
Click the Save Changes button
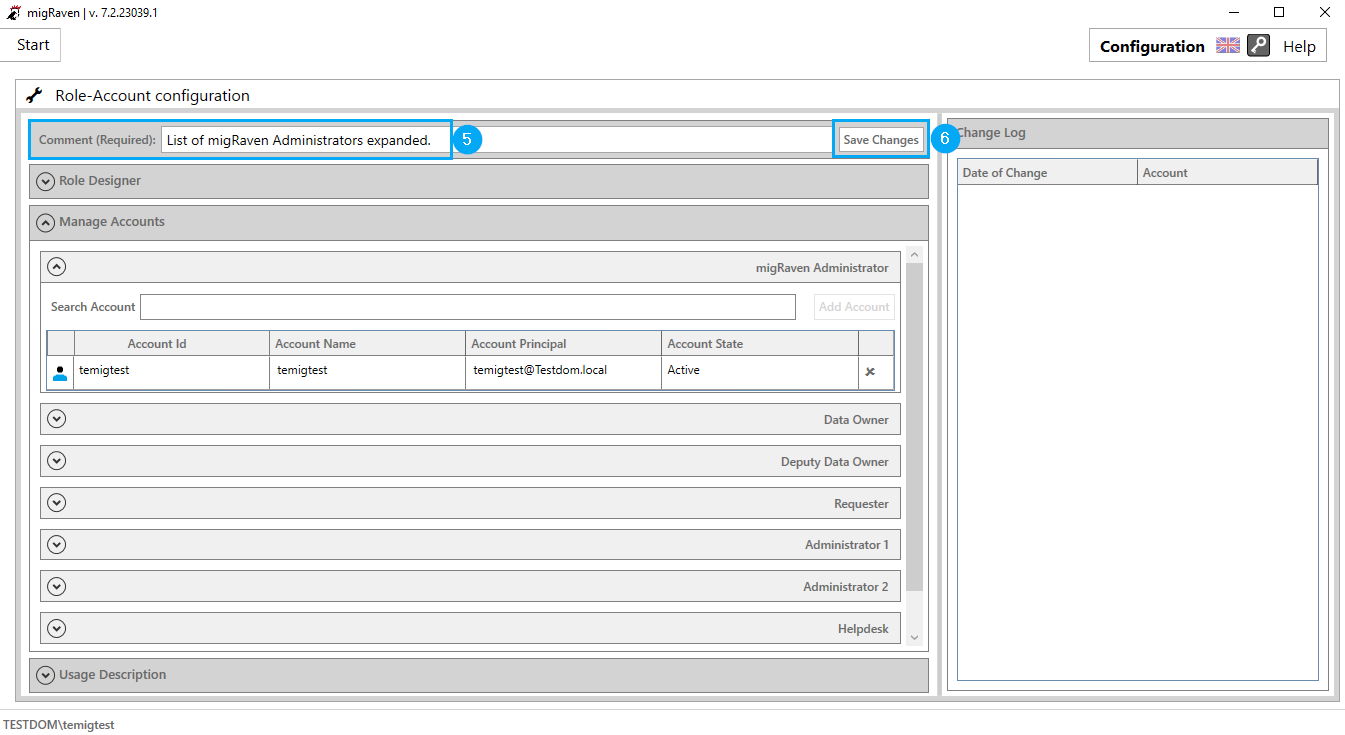click(x=881, y=140)
